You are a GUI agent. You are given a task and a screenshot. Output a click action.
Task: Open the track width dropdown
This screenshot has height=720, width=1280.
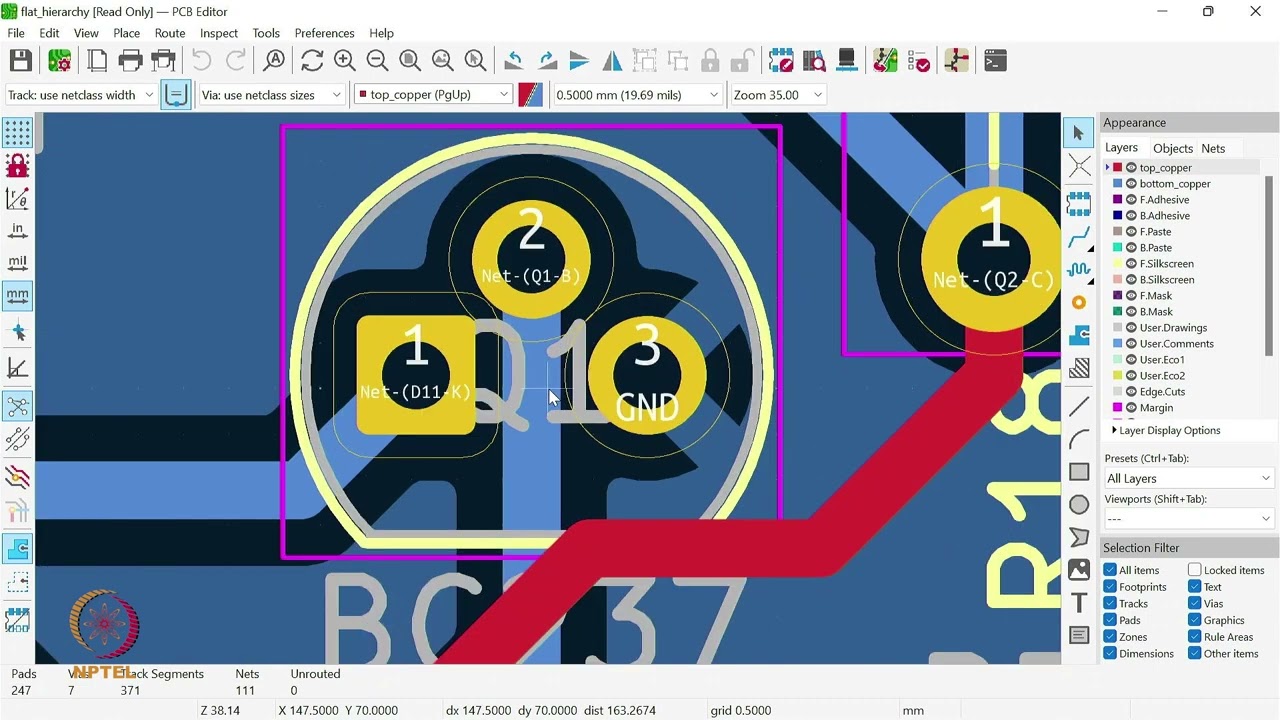(81, 95)
